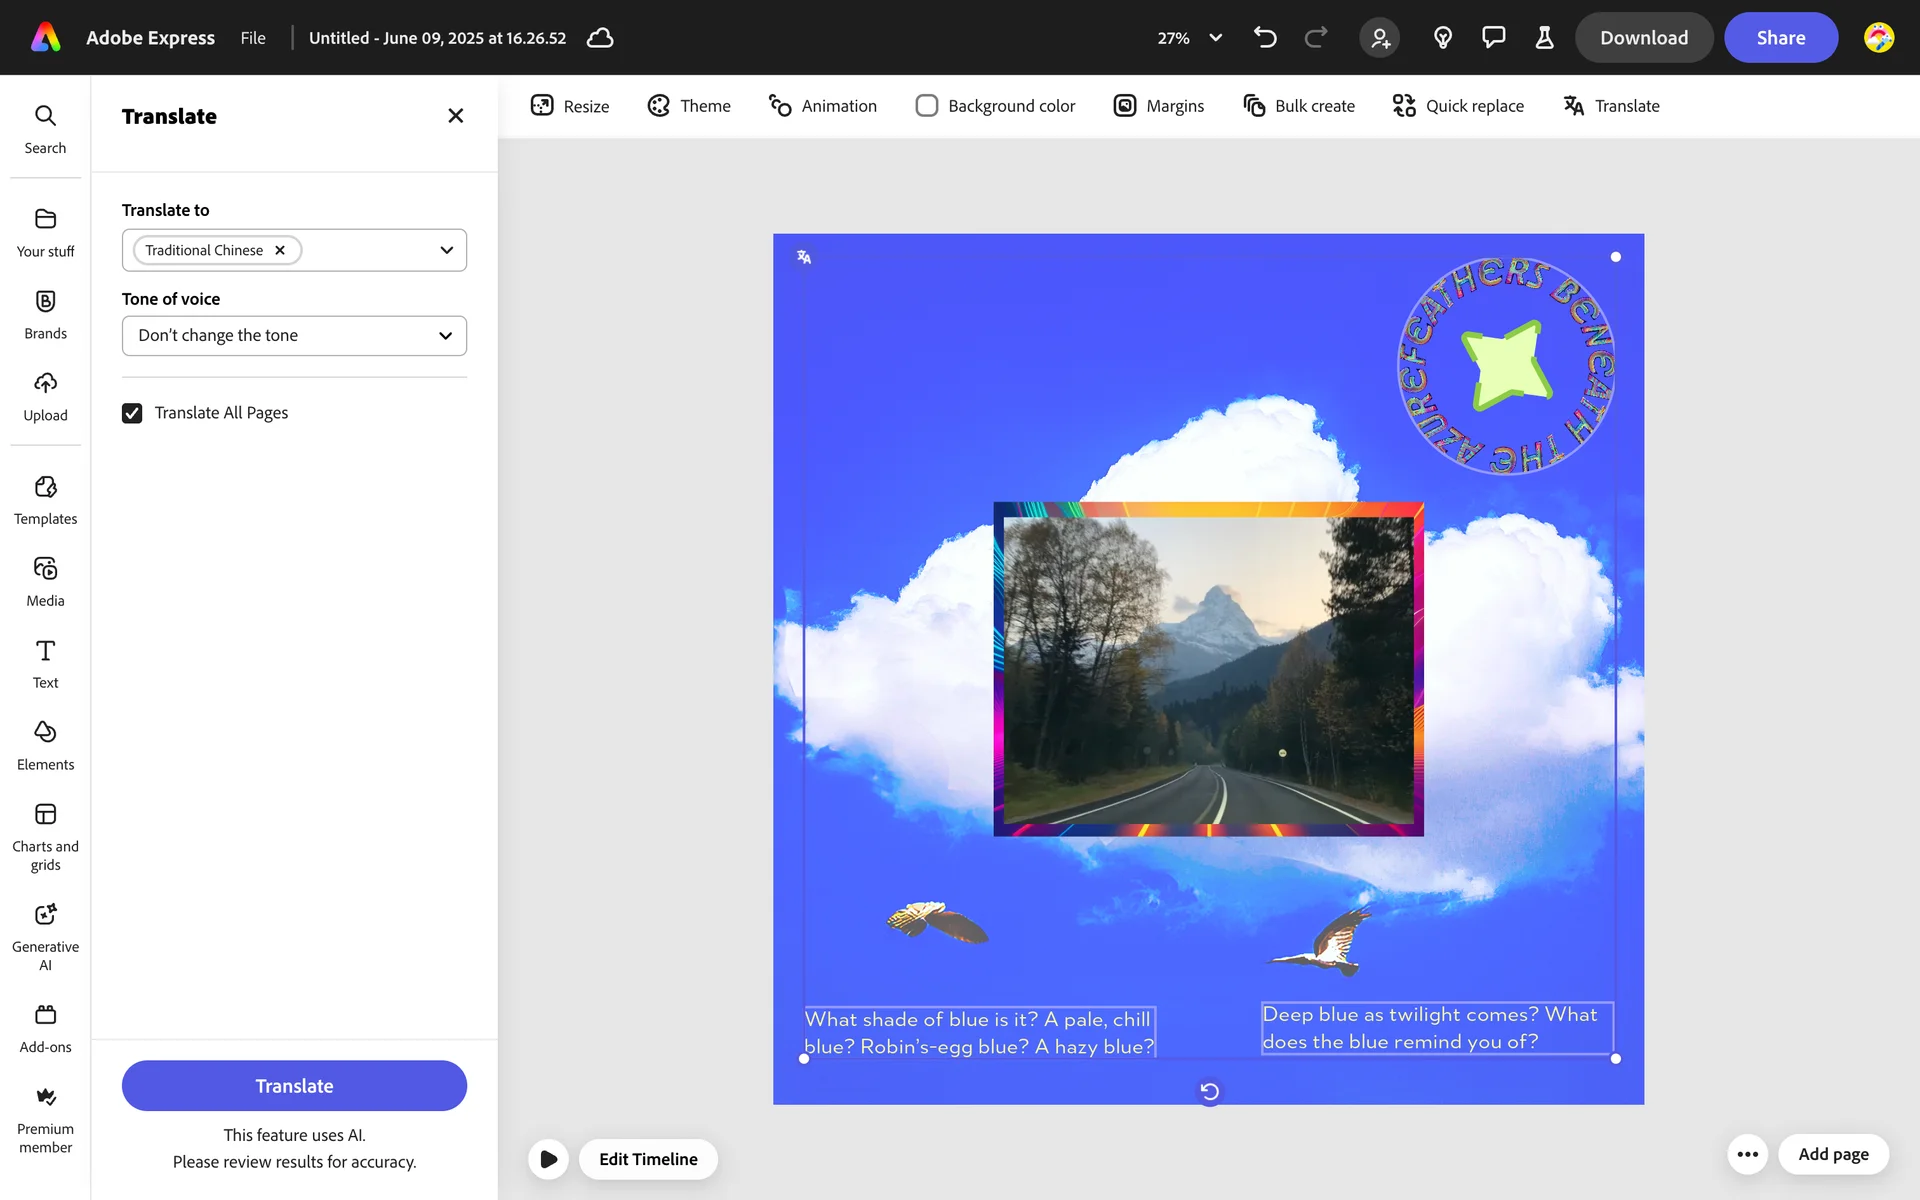The image size is (1920, 1200).
Task: Click the Elements sidebar icon
Action: click(45, 745)
